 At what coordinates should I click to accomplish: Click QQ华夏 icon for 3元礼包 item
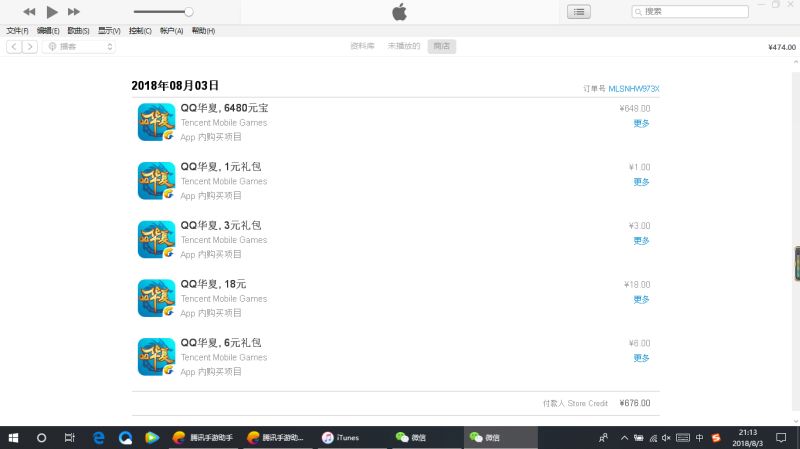(156, 239)
